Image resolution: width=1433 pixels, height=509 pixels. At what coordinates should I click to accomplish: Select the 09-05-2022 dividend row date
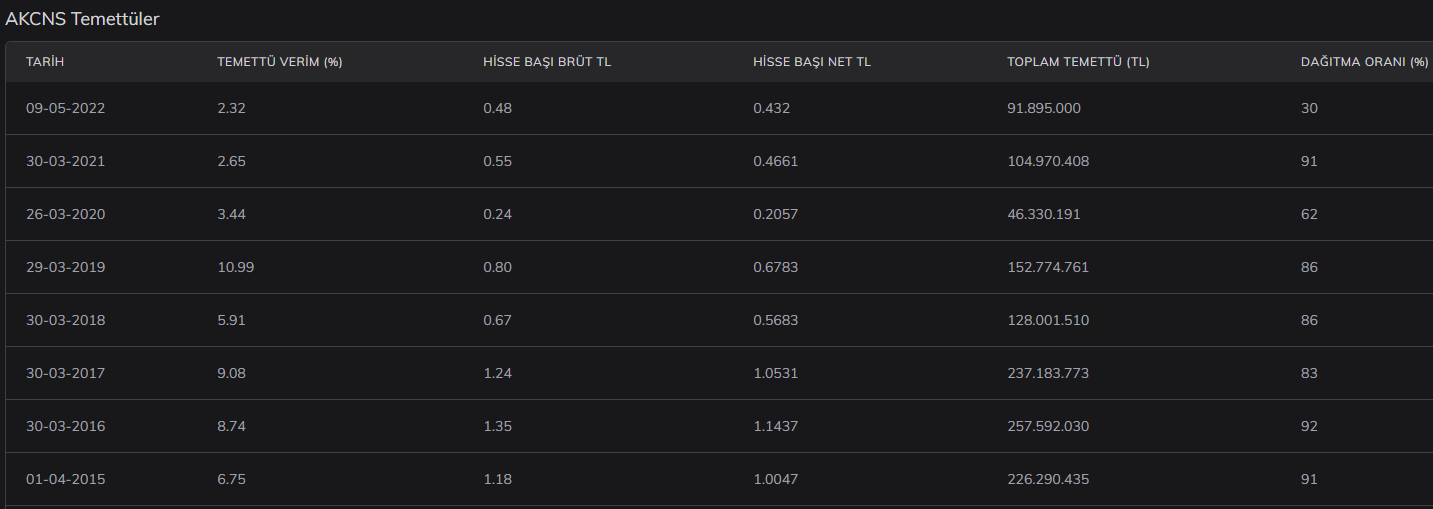[65, 108]
